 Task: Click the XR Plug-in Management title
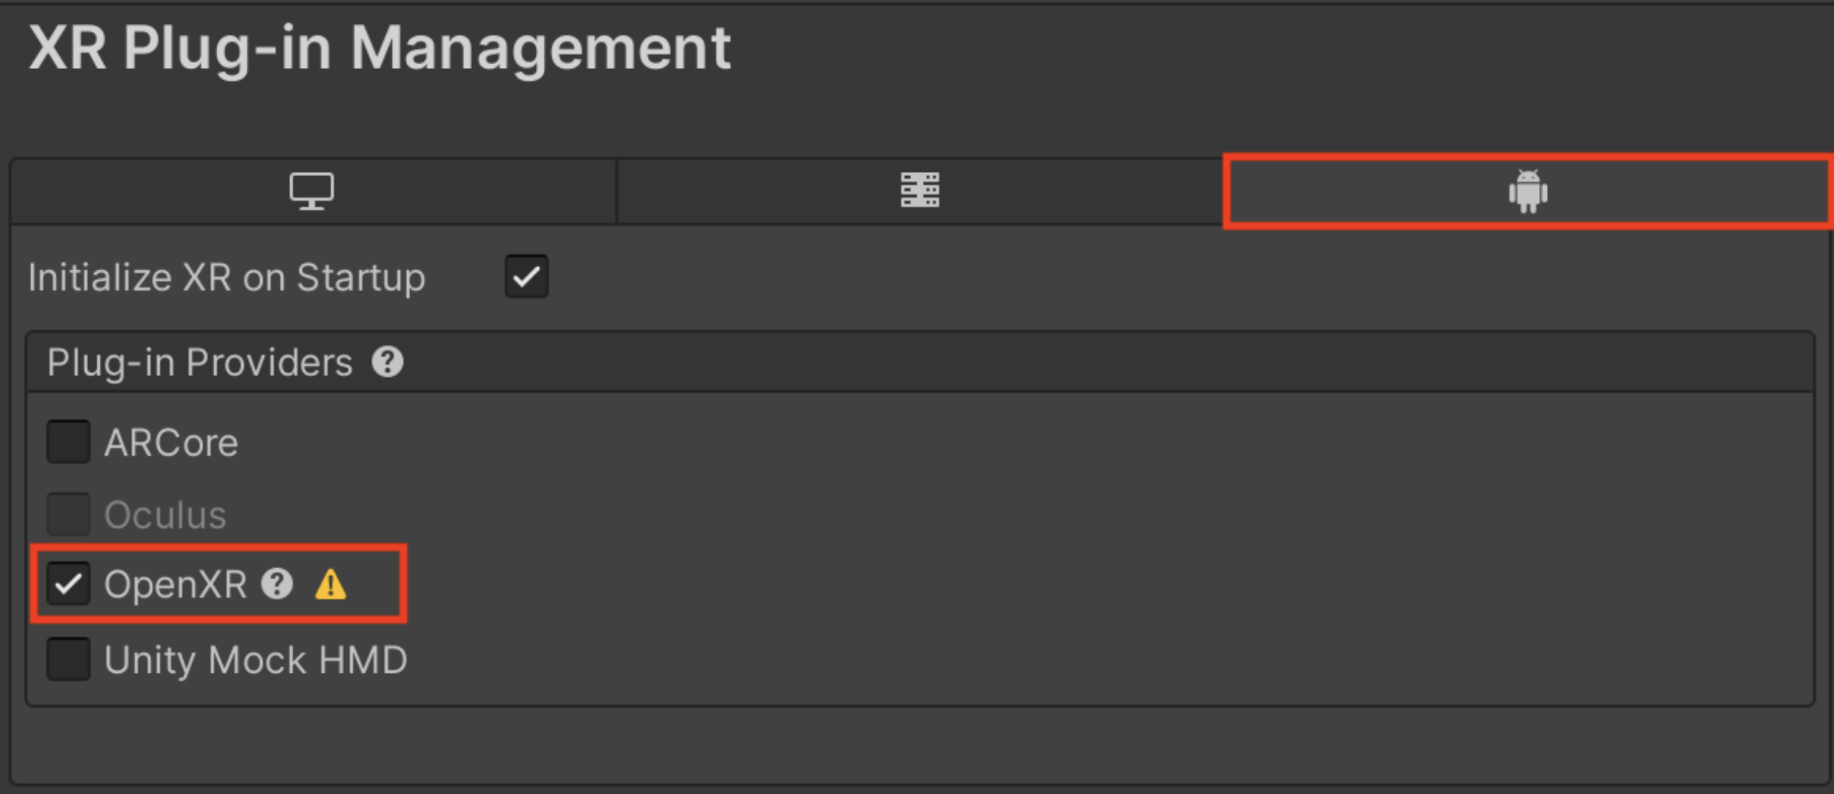[x=380, y=48]
